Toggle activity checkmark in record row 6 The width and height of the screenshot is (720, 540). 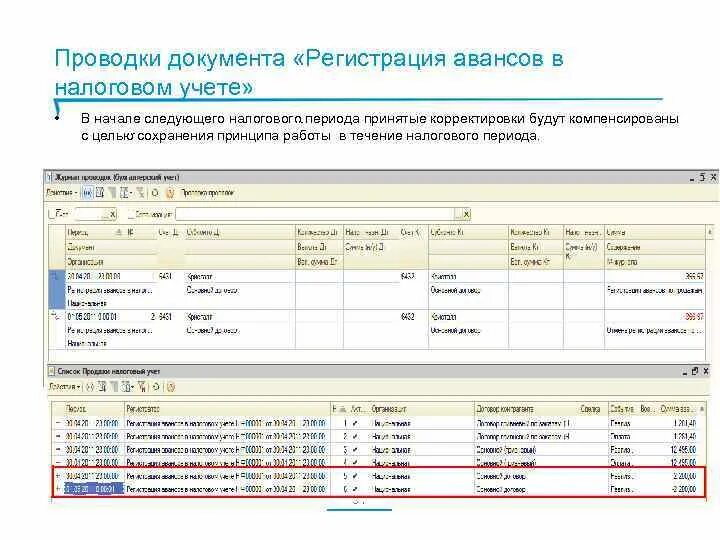[x=355, y=489]
